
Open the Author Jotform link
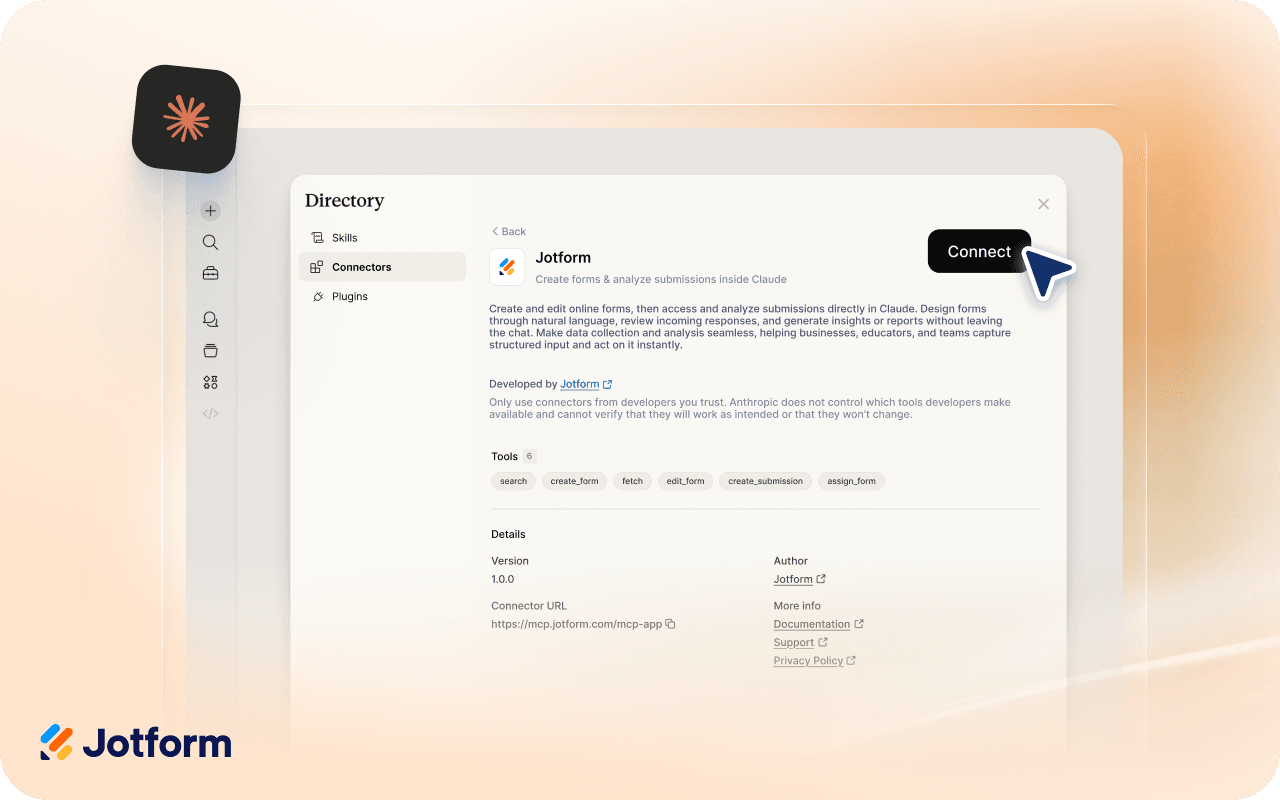793,579
